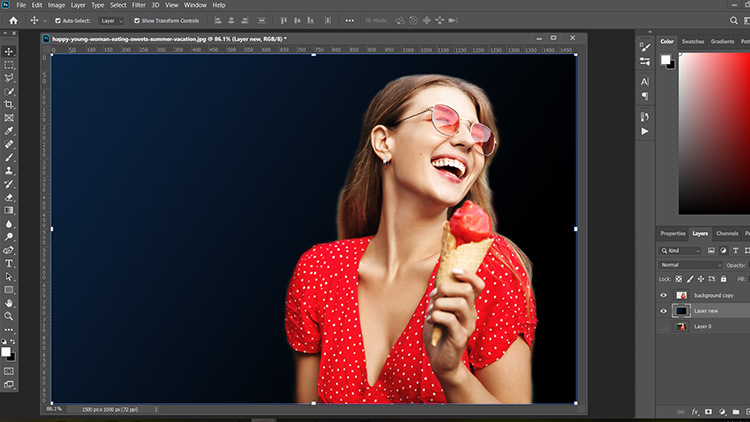Select the Blur tool

coord(9,224)
